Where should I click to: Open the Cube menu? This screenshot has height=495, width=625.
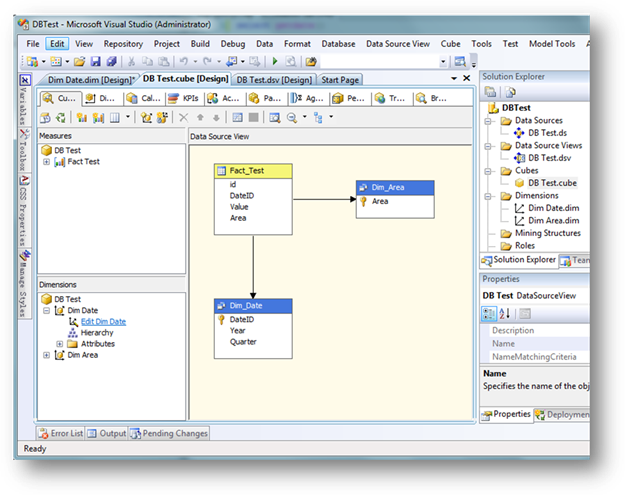(450, 44)
